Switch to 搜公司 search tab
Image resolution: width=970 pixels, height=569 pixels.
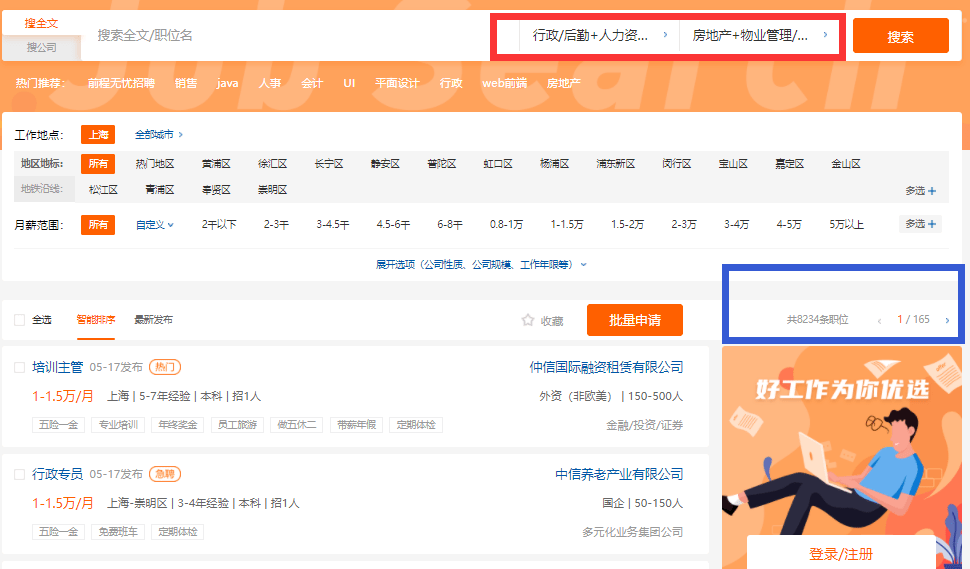(41, 48)
